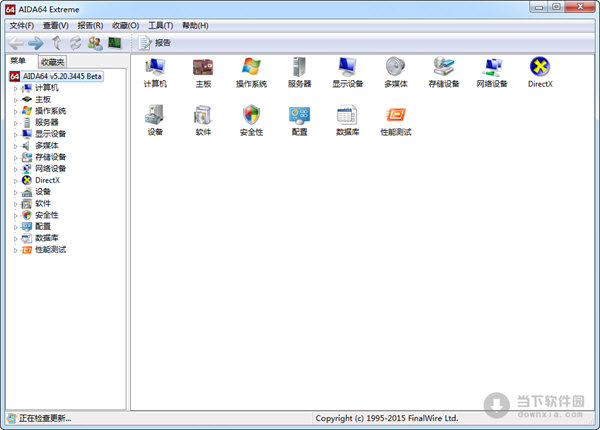Select 主板 label in the tree
This screenshot has width=600, height=430.
[x=43, y=99]
